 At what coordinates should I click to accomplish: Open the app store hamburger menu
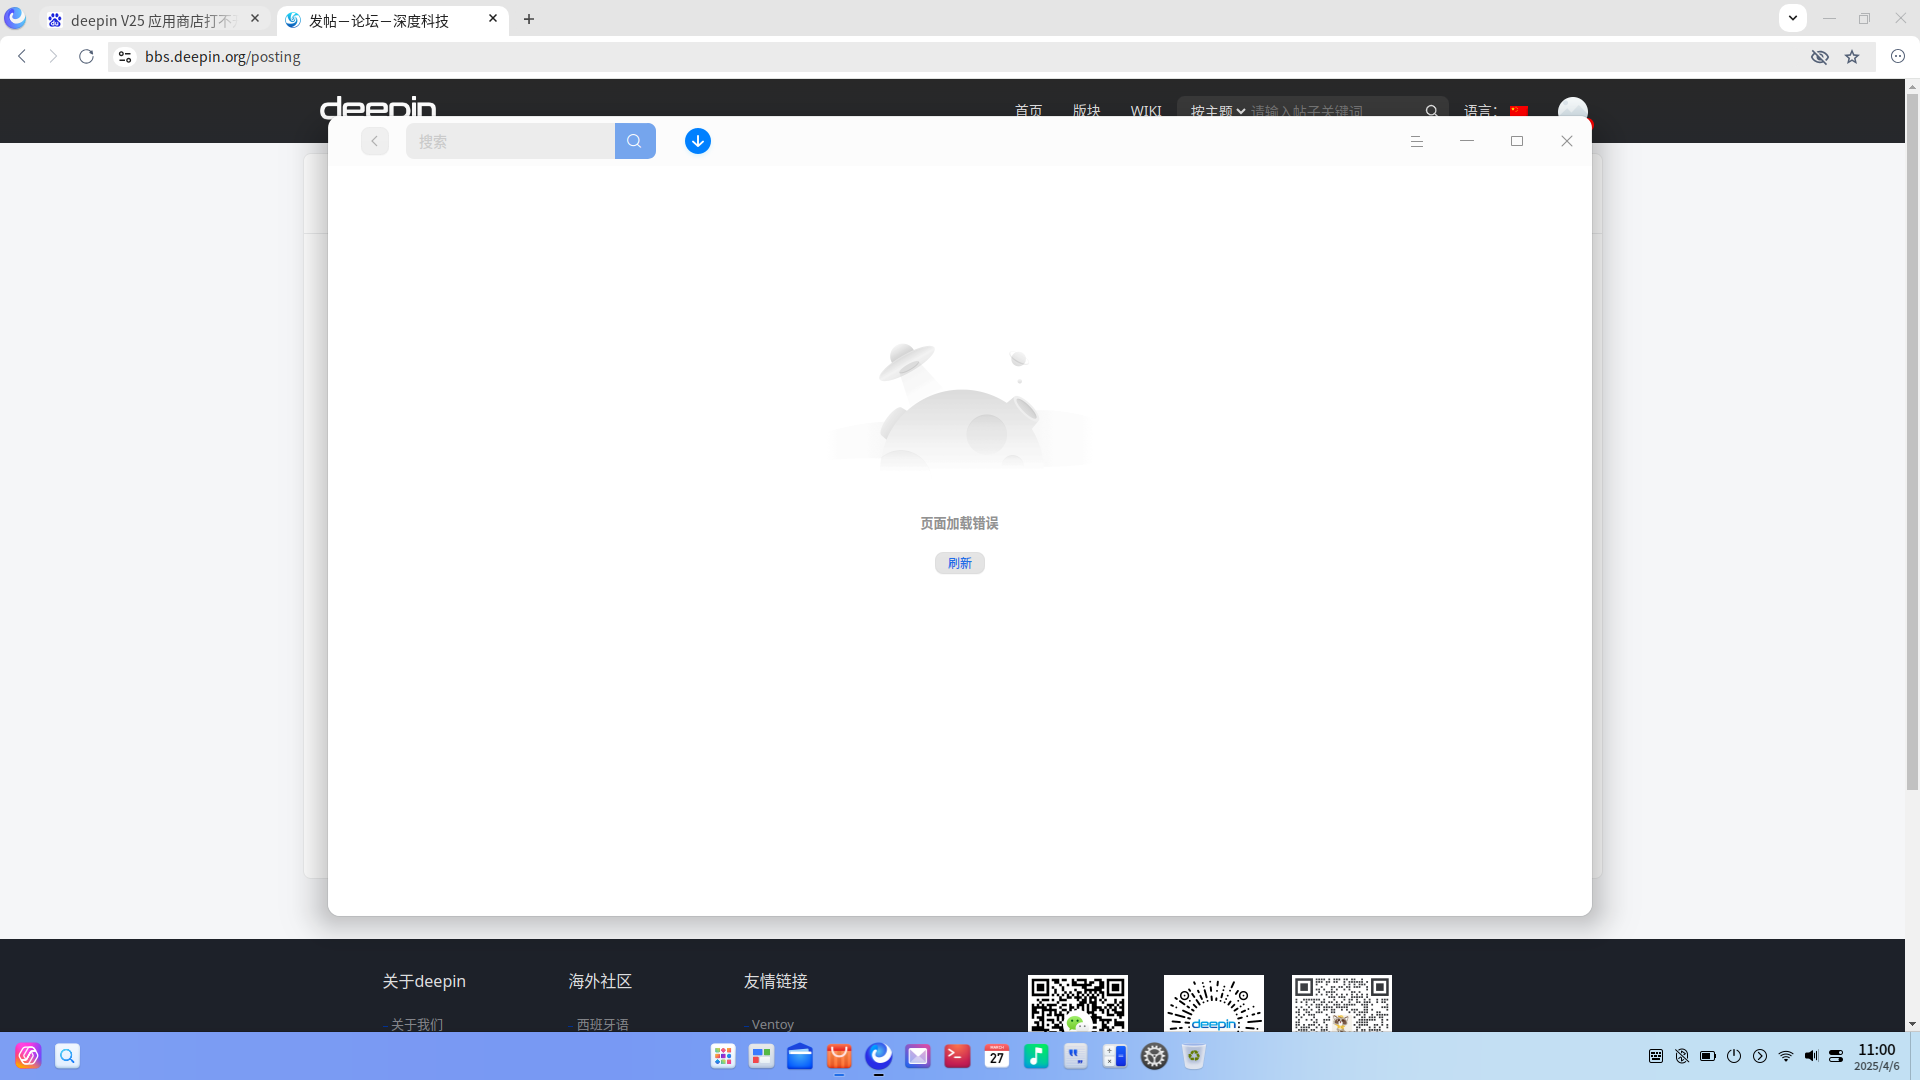pyautogui.click(x=1416, y=141)
